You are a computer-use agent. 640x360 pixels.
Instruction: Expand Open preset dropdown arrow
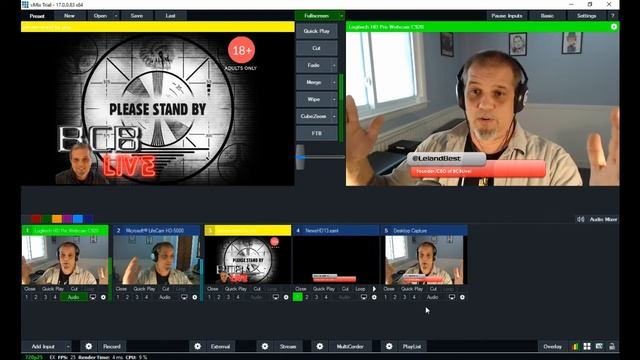tap(116, 16)
